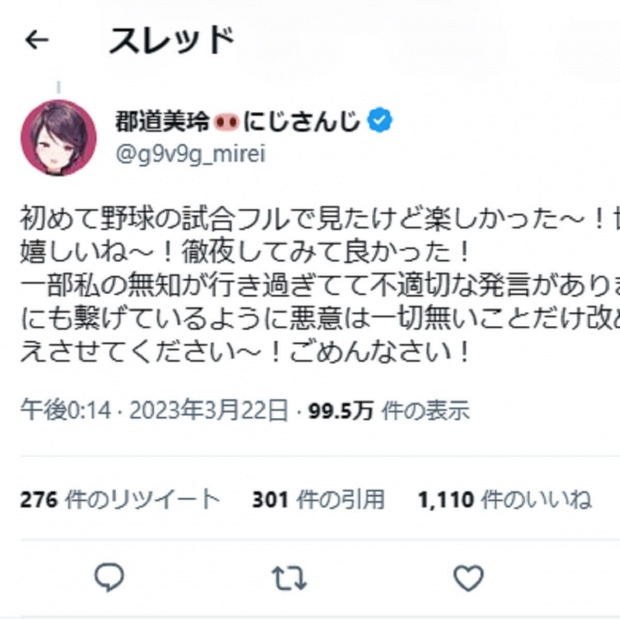Click the ごめんなさい apology line

(245, 352)
